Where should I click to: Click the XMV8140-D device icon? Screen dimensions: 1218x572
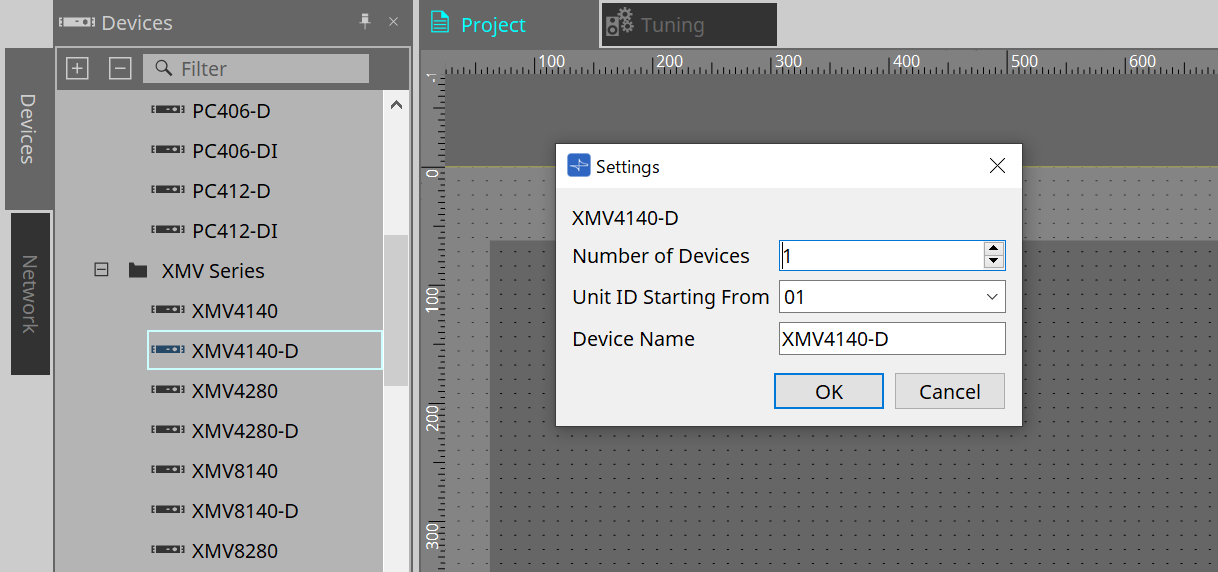coord(169,511)
